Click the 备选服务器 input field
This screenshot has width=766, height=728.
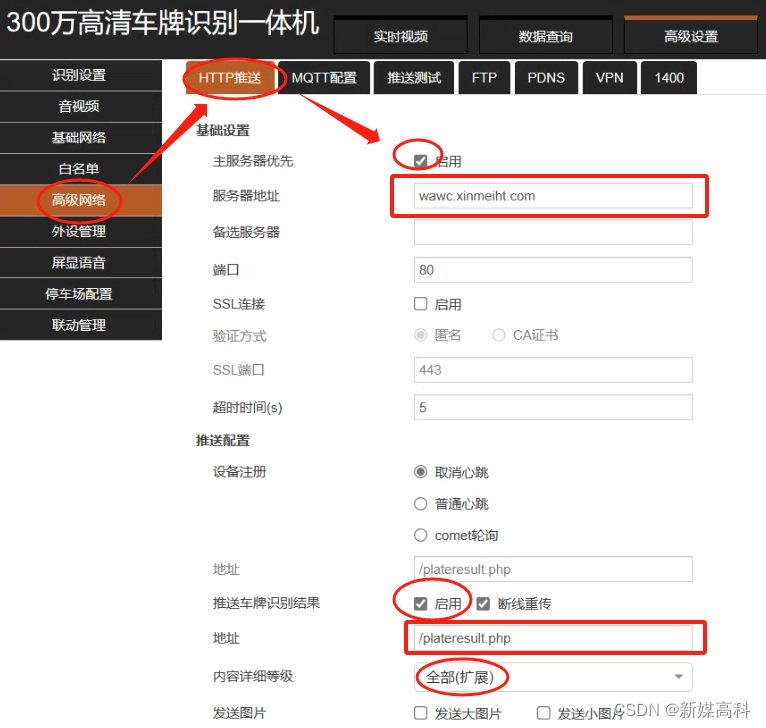pos(553,232)
